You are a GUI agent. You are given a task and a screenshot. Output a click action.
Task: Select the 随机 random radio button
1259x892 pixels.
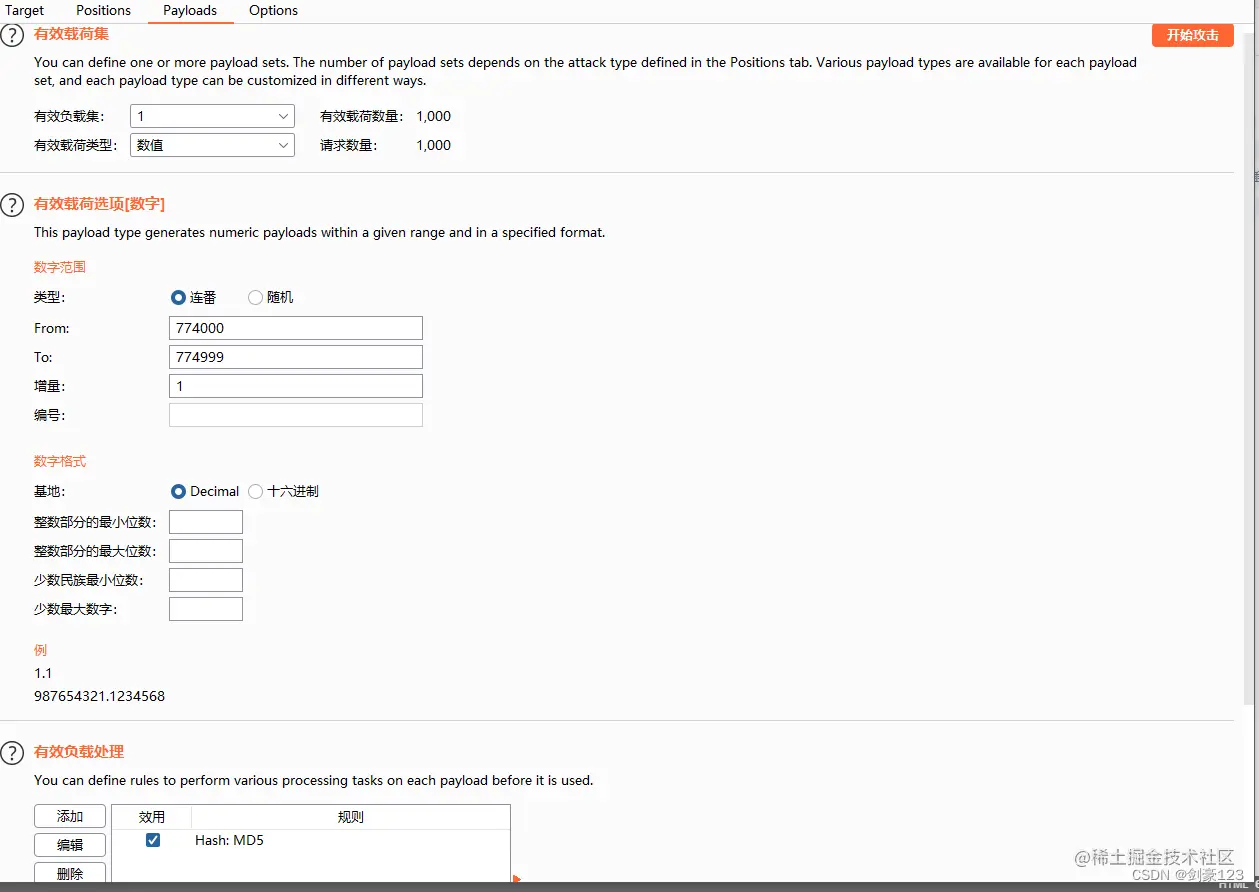click(x=255, y=297)
